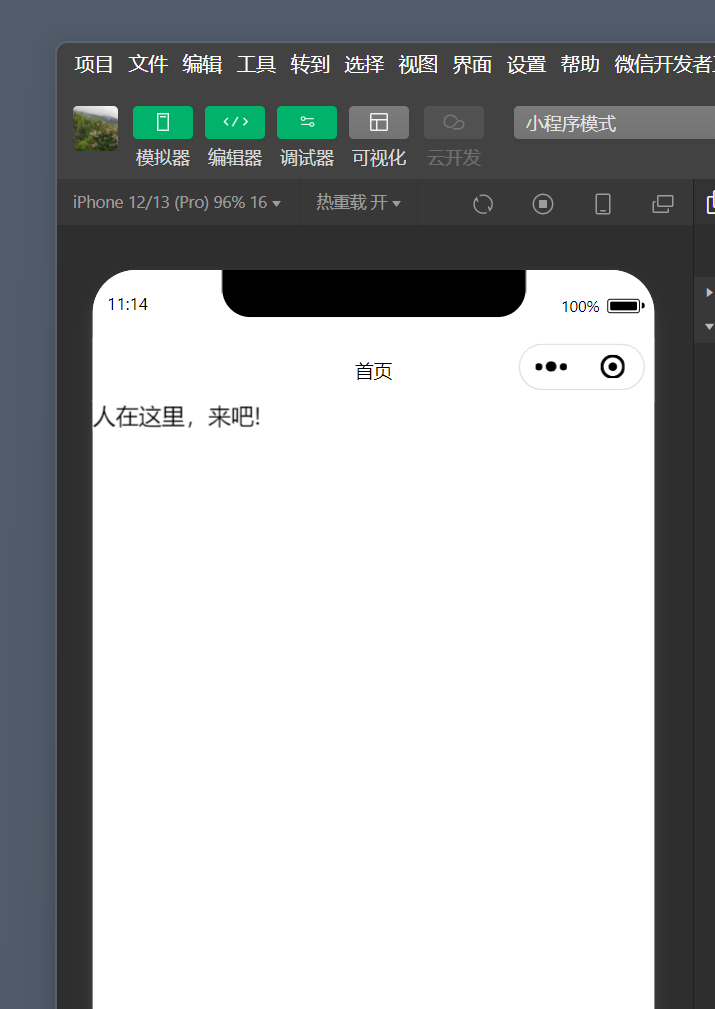Toggle the 可视化 visual panel button
This screenshot has height=1009, width=715.
click(379, 122)
